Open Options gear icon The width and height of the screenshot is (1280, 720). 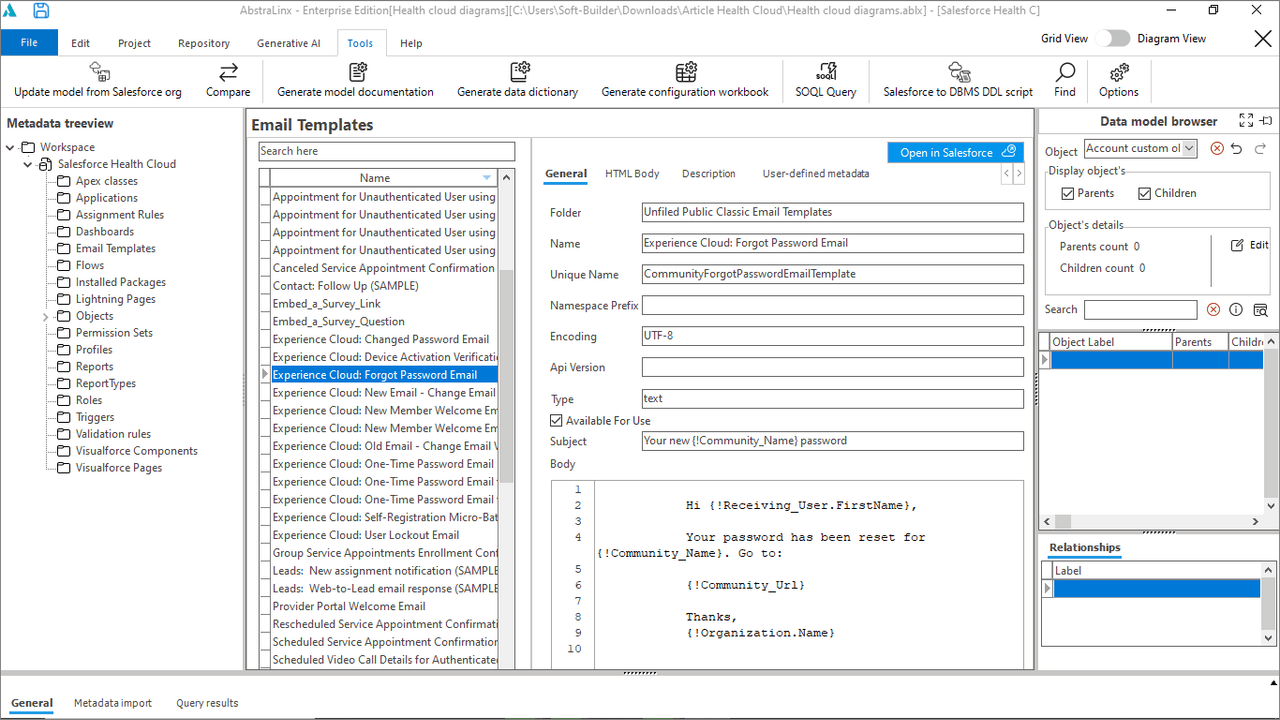tap(1119, 71)
